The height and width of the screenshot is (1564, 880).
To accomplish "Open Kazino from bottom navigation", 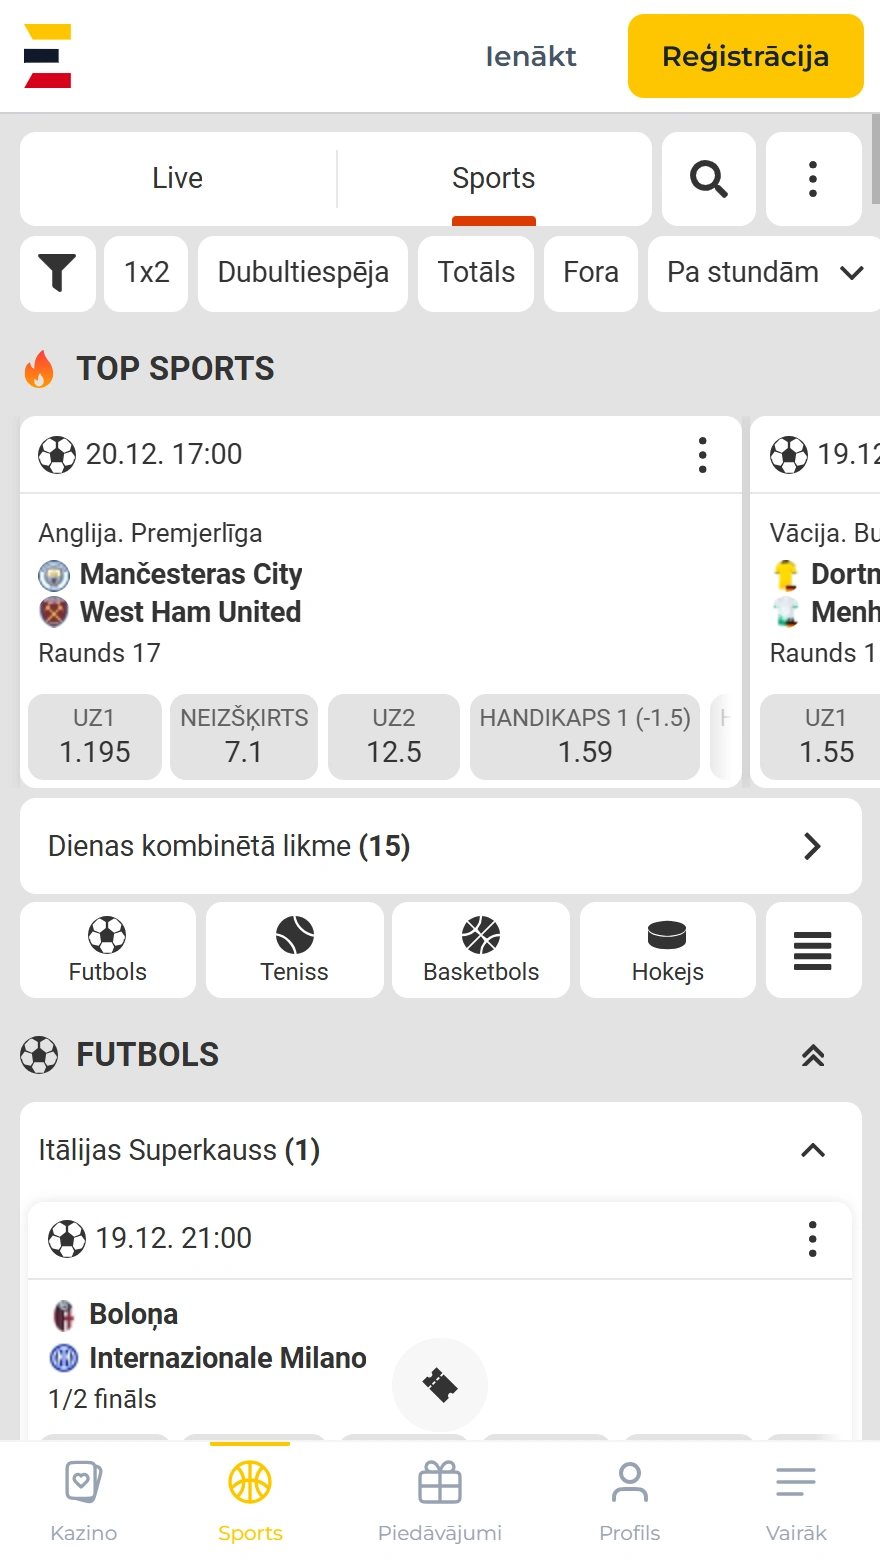I will tap(84, 1501).
